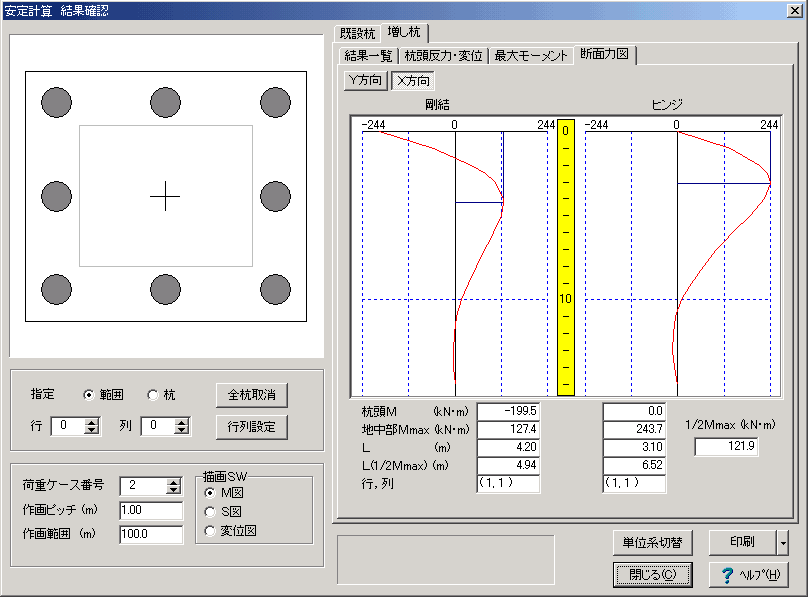This screenshot has width=808, height=597.
Task: Click the 列 number field
Action: tap(158, 426)
